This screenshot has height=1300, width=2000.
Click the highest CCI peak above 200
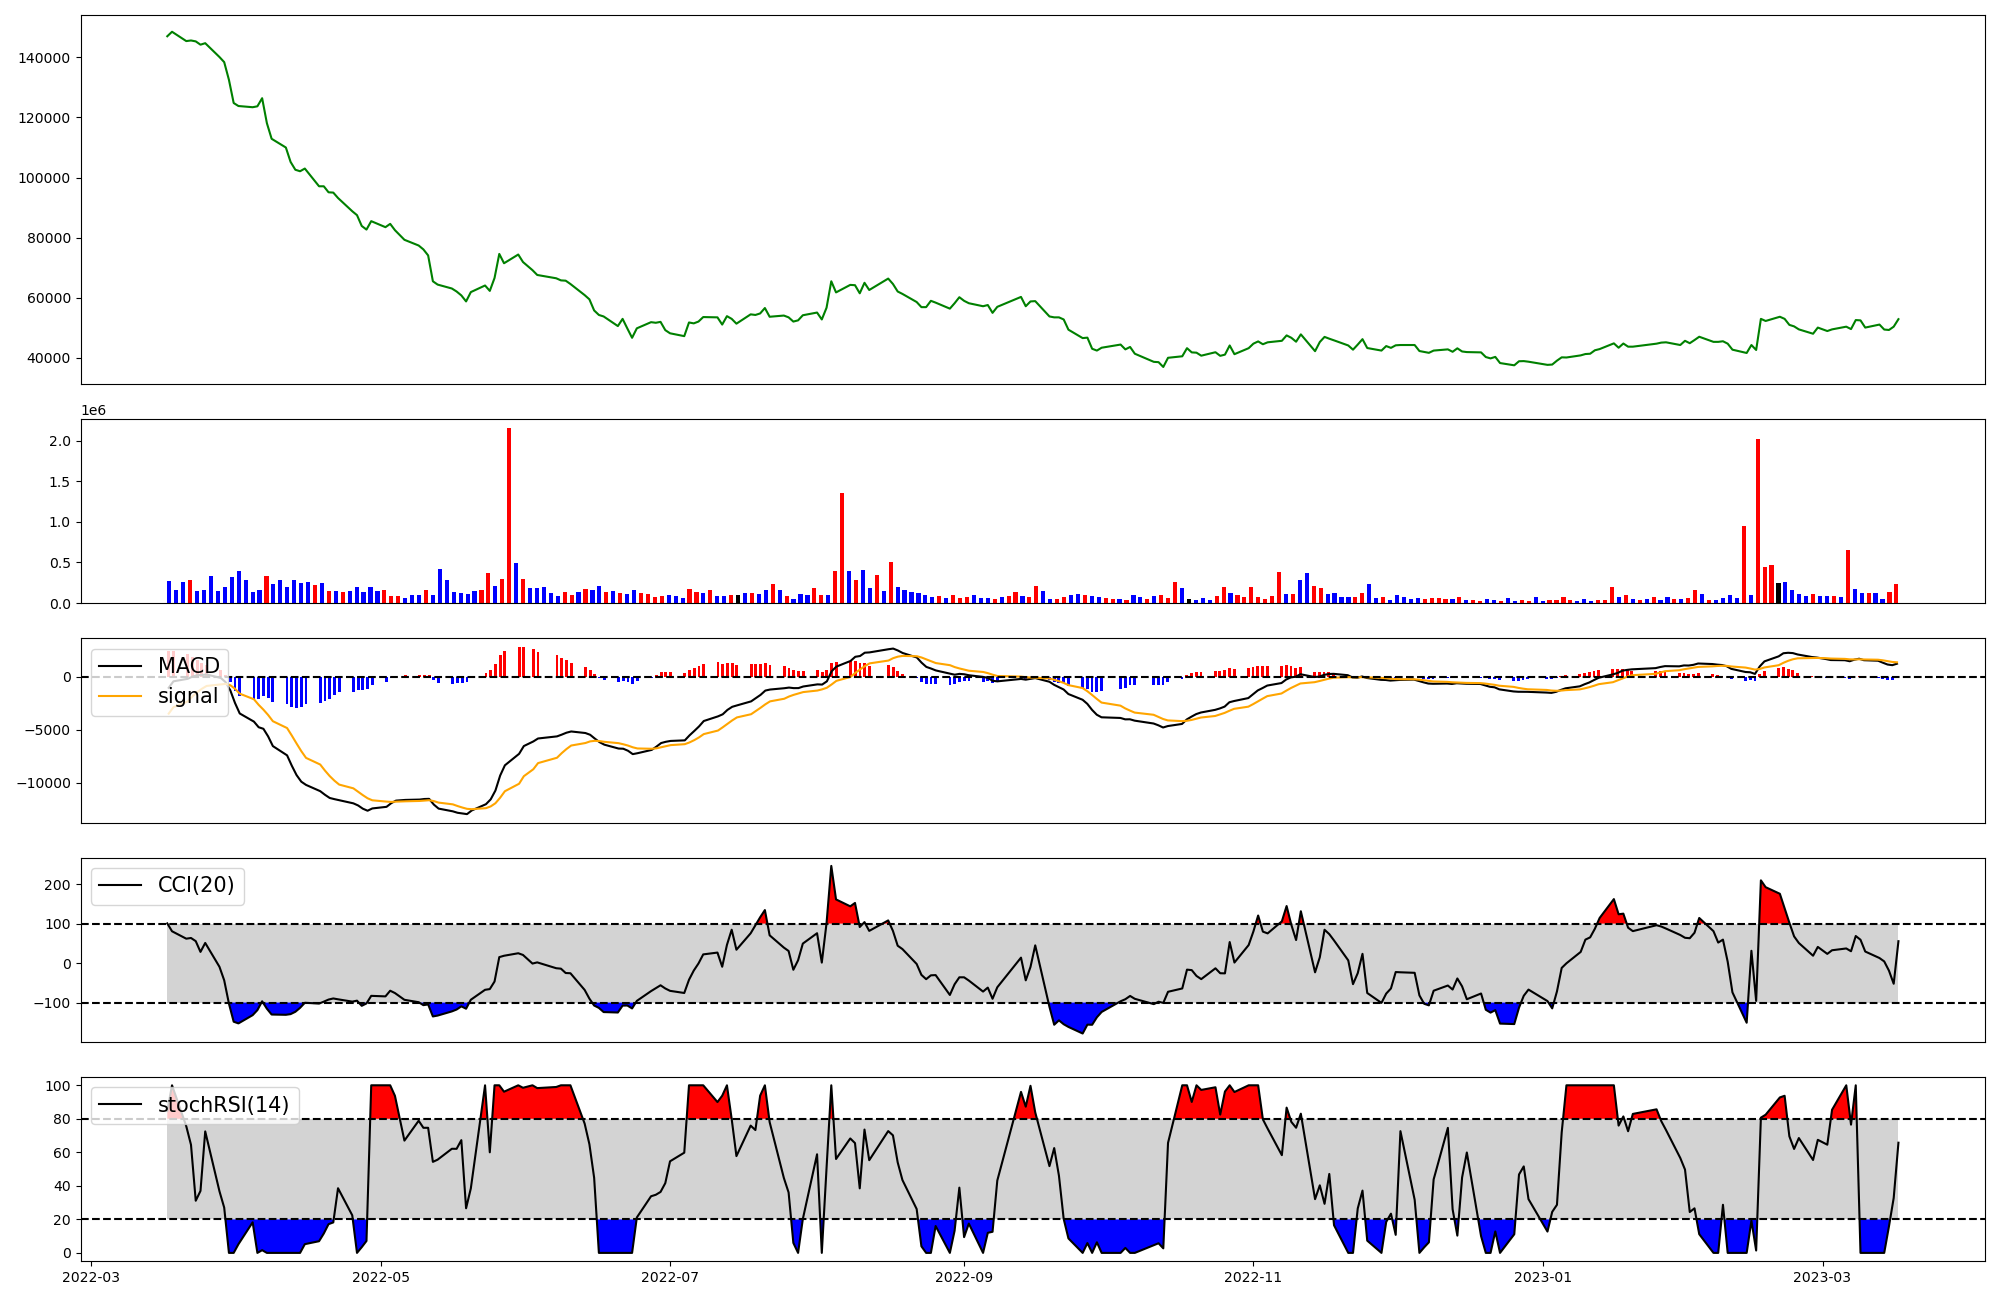[831, 868]
